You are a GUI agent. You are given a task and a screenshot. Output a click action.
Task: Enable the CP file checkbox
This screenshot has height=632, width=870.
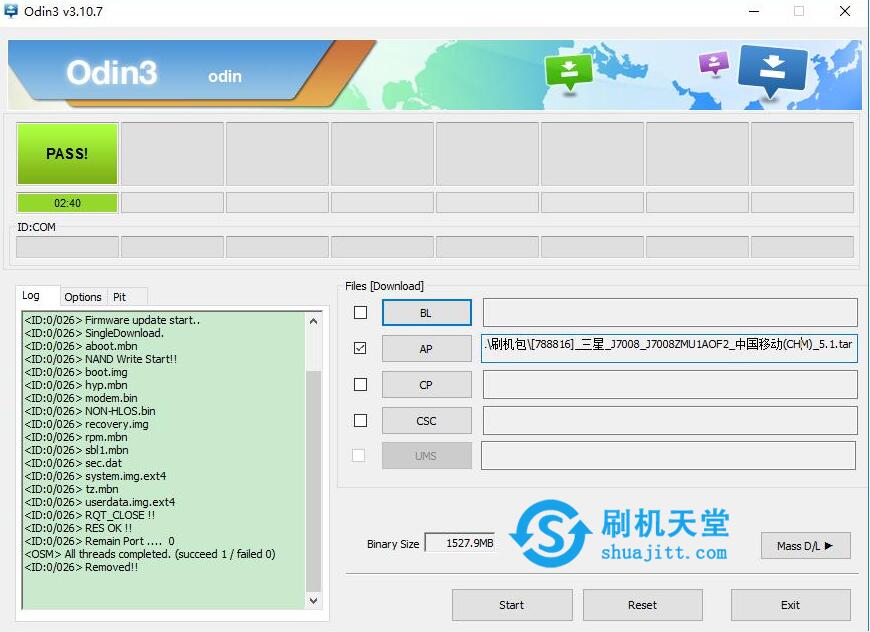(360, 385)
